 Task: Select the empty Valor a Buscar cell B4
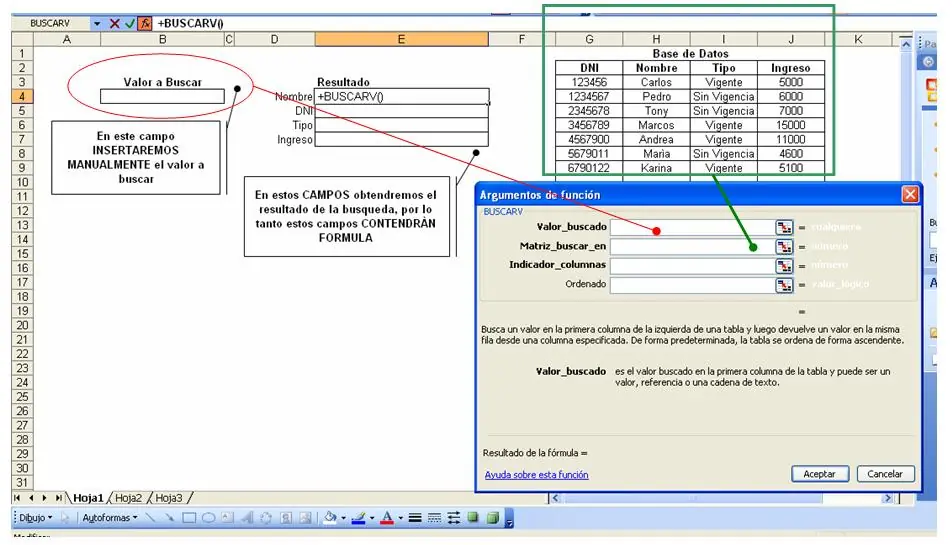click(x=162, y=96)
